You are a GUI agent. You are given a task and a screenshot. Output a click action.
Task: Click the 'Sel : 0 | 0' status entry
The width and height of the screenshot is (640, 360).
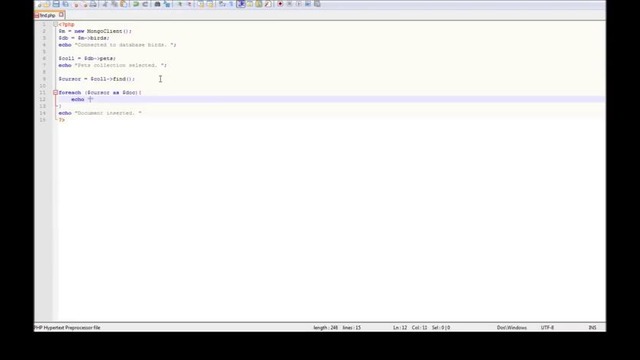(441, 327)
